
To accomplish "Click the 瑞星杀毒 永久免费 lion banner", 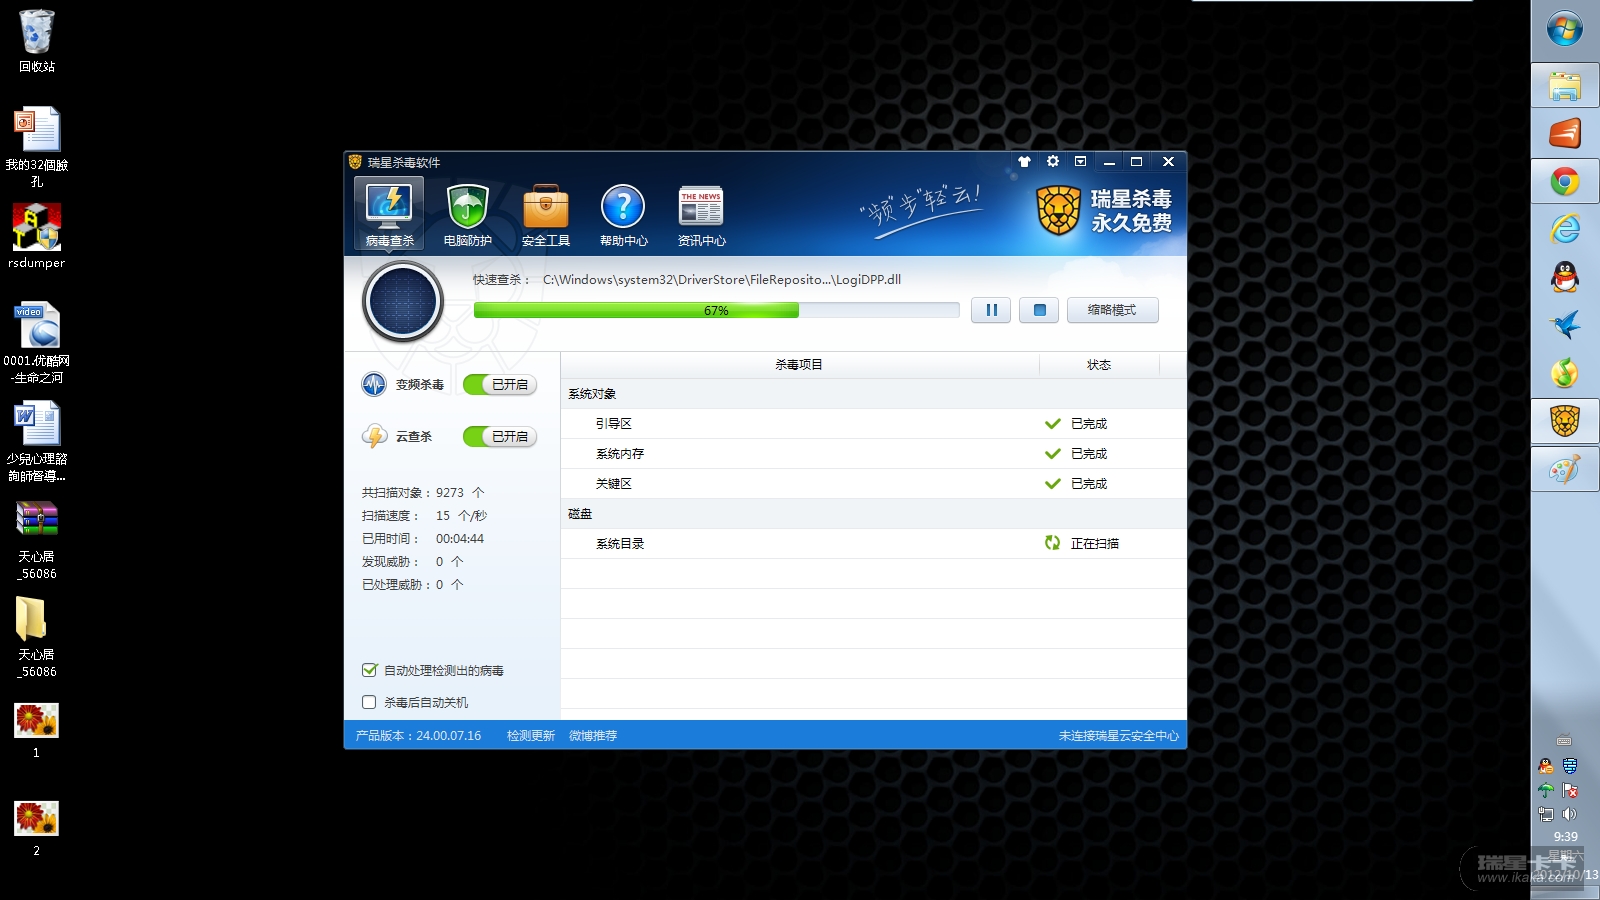I will point(1103,210).
